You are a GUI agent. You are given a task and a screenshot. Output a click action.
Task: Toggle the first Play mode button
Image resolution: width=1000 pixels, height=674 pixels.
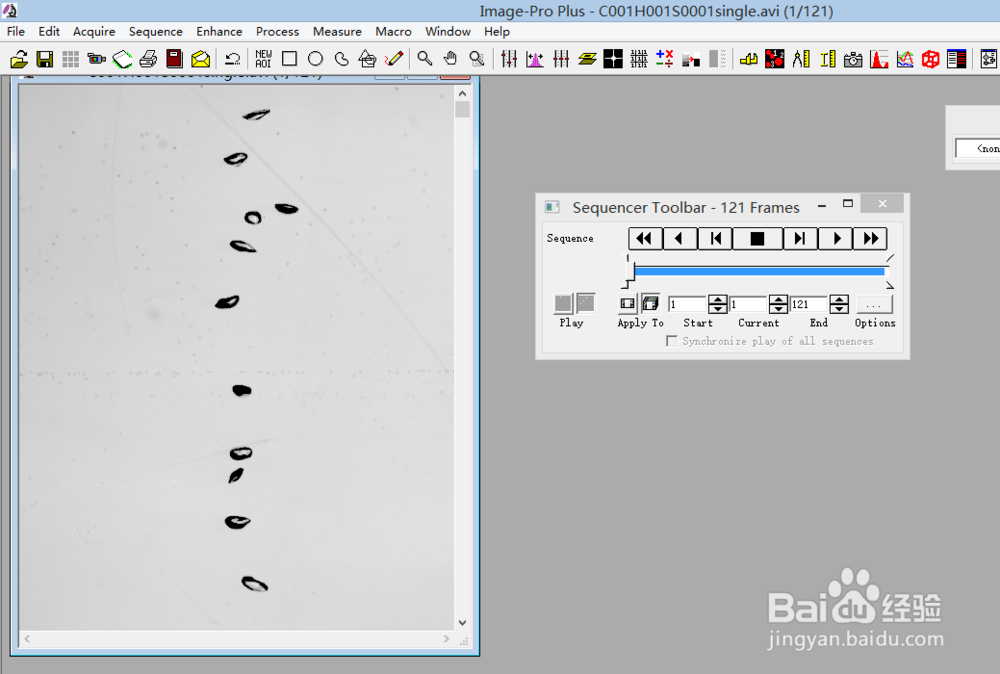563,304
